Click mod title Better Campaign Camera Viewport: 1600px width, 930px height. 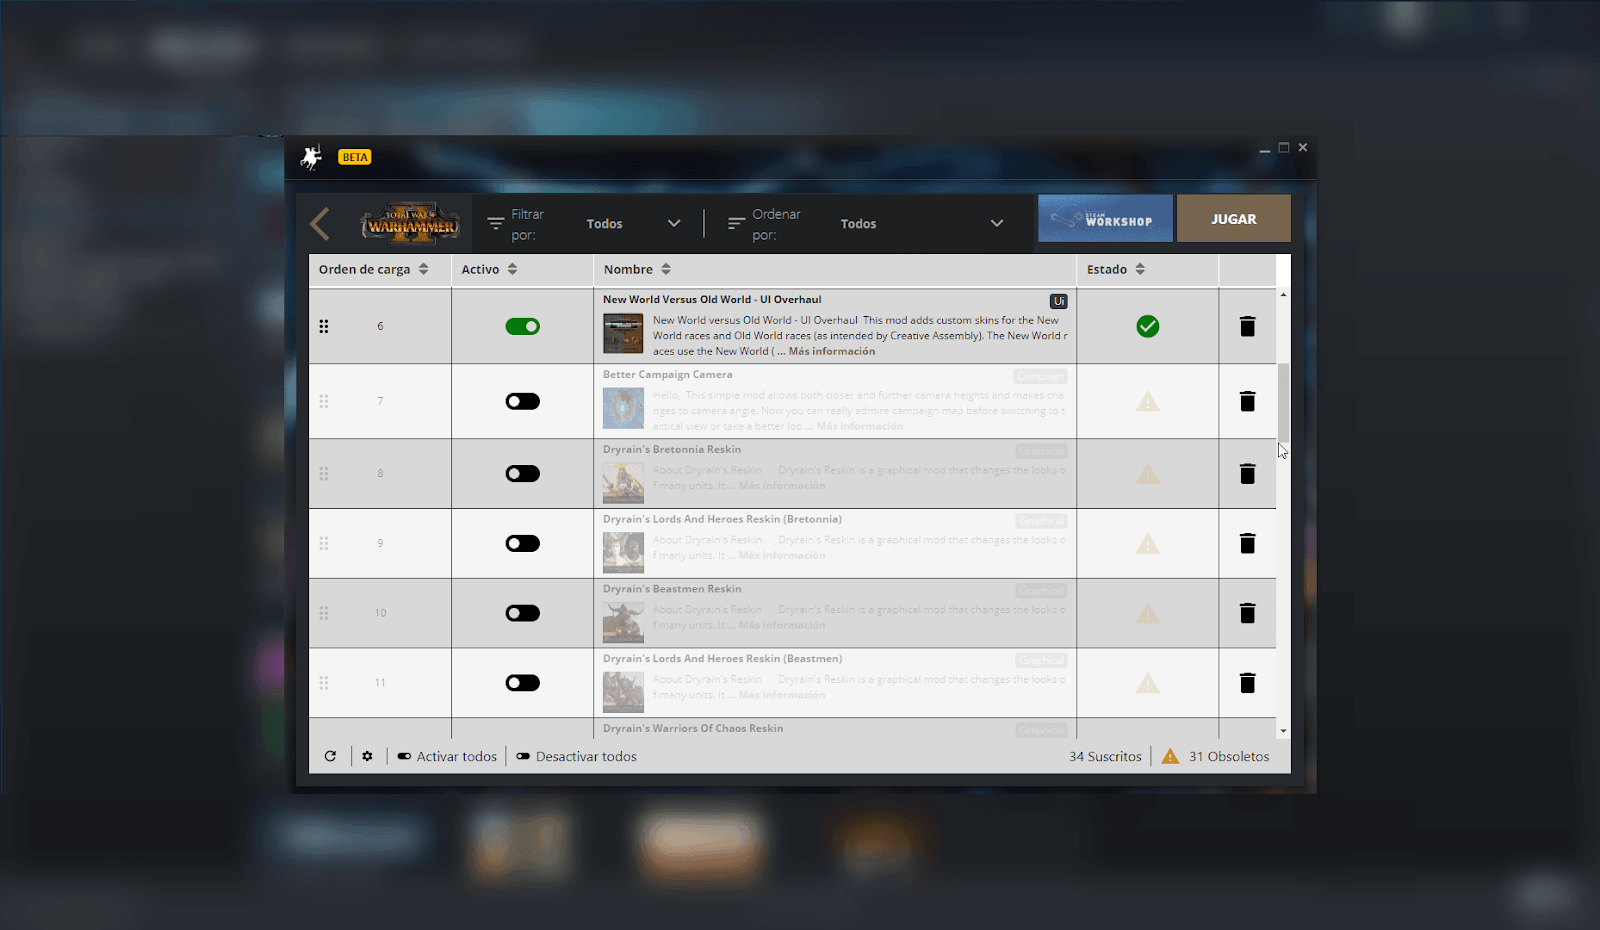tap(668, 374)
